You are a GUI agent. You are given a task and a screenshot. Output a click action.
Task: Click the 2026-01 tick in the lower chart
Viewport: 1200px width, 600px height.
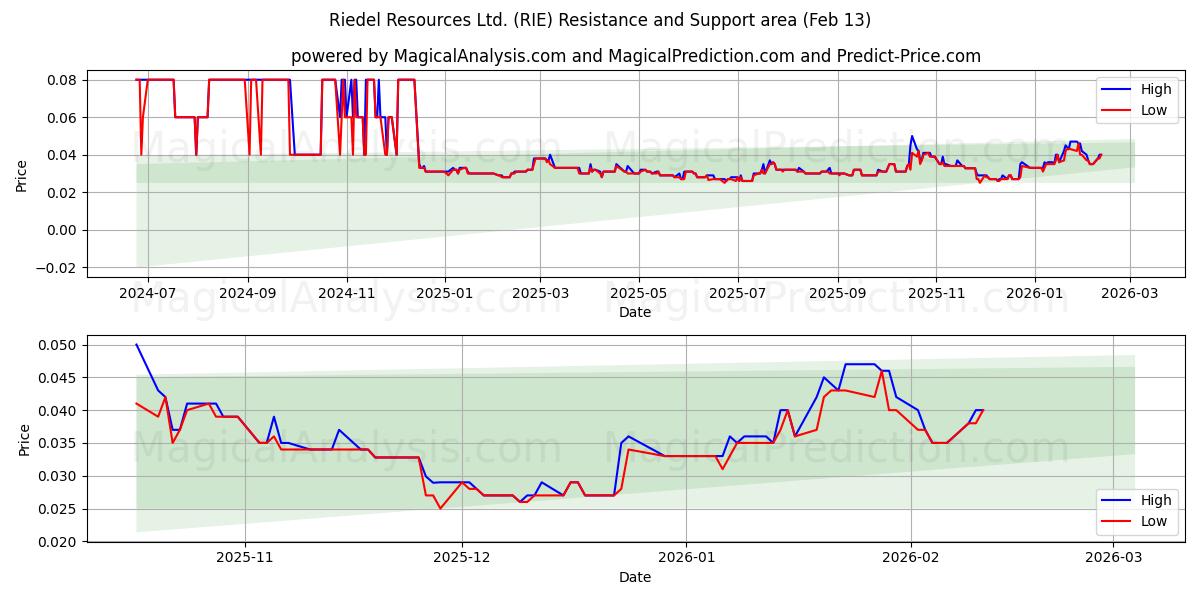688,560
